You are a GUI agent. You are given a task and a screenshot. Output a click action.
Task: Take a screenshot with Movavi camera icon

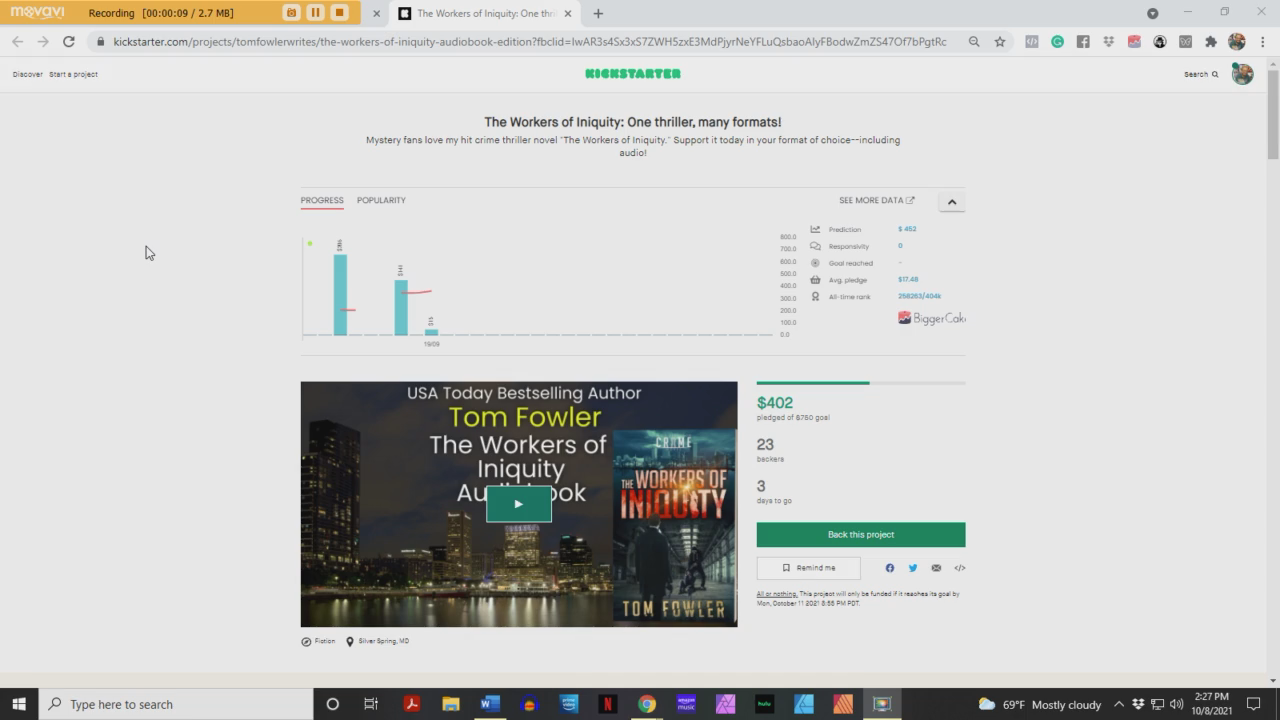[x=291, y=13]
